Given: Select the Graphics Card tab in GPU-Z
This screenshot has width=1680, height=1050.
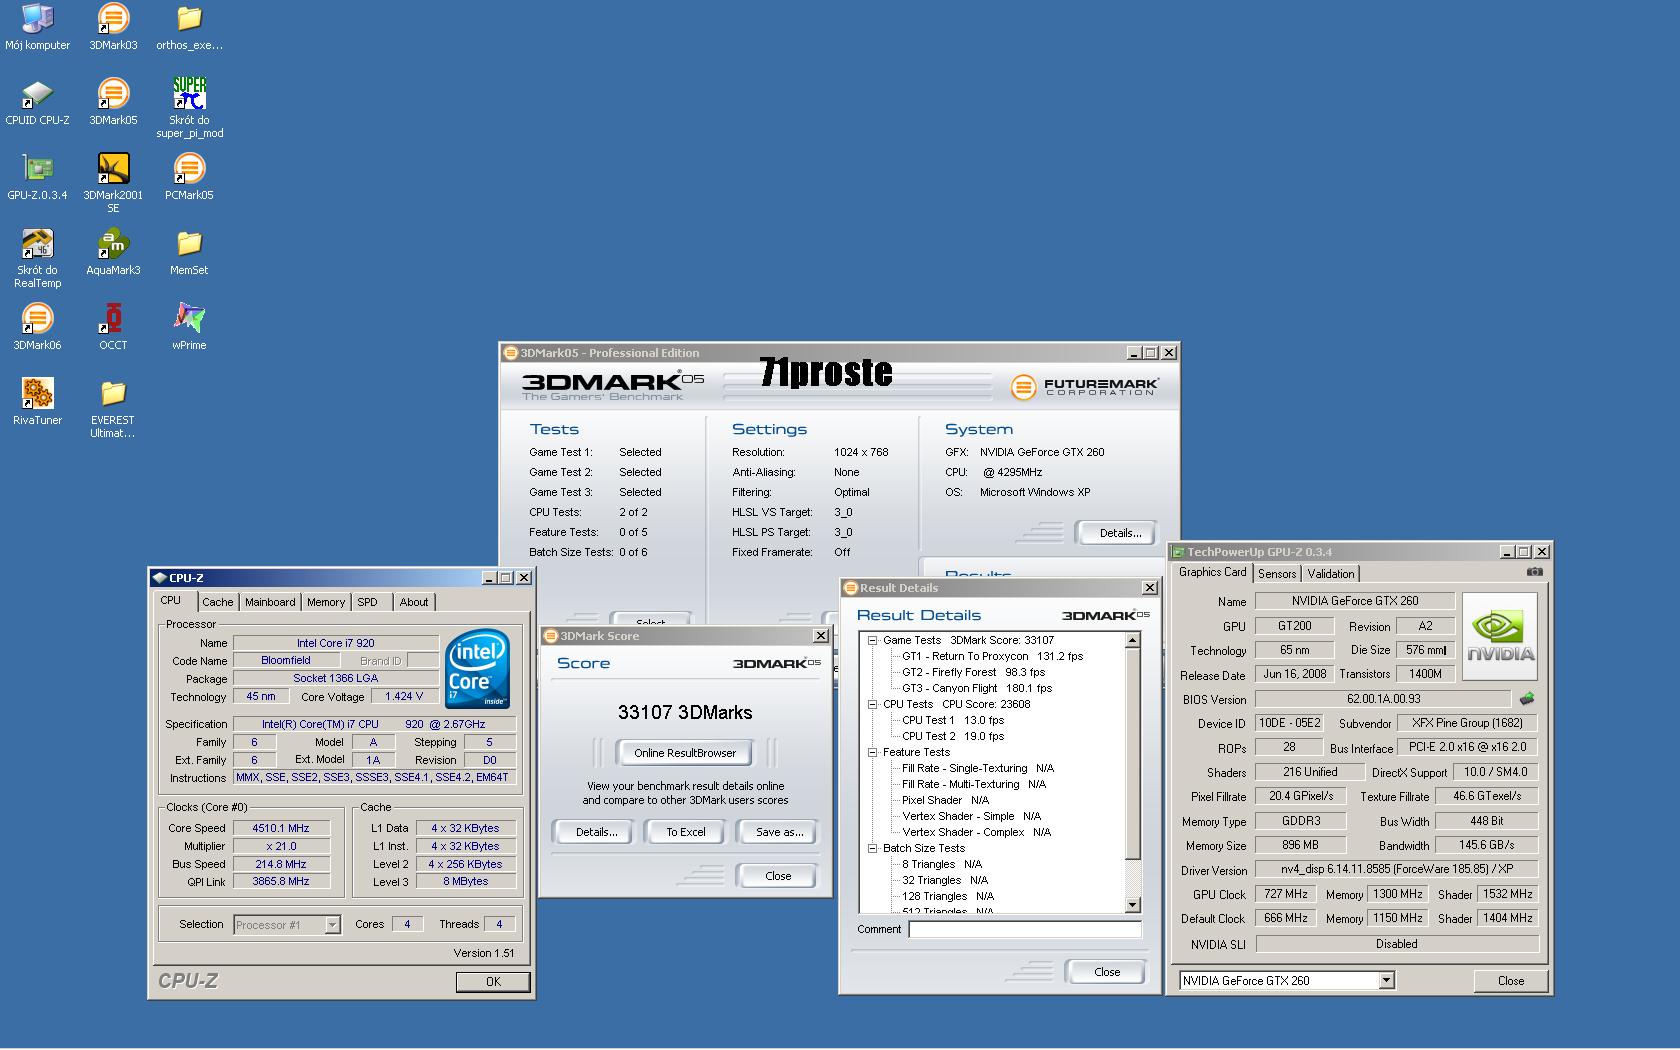Looking at the screenshot, I should [x=1212, y=572].
